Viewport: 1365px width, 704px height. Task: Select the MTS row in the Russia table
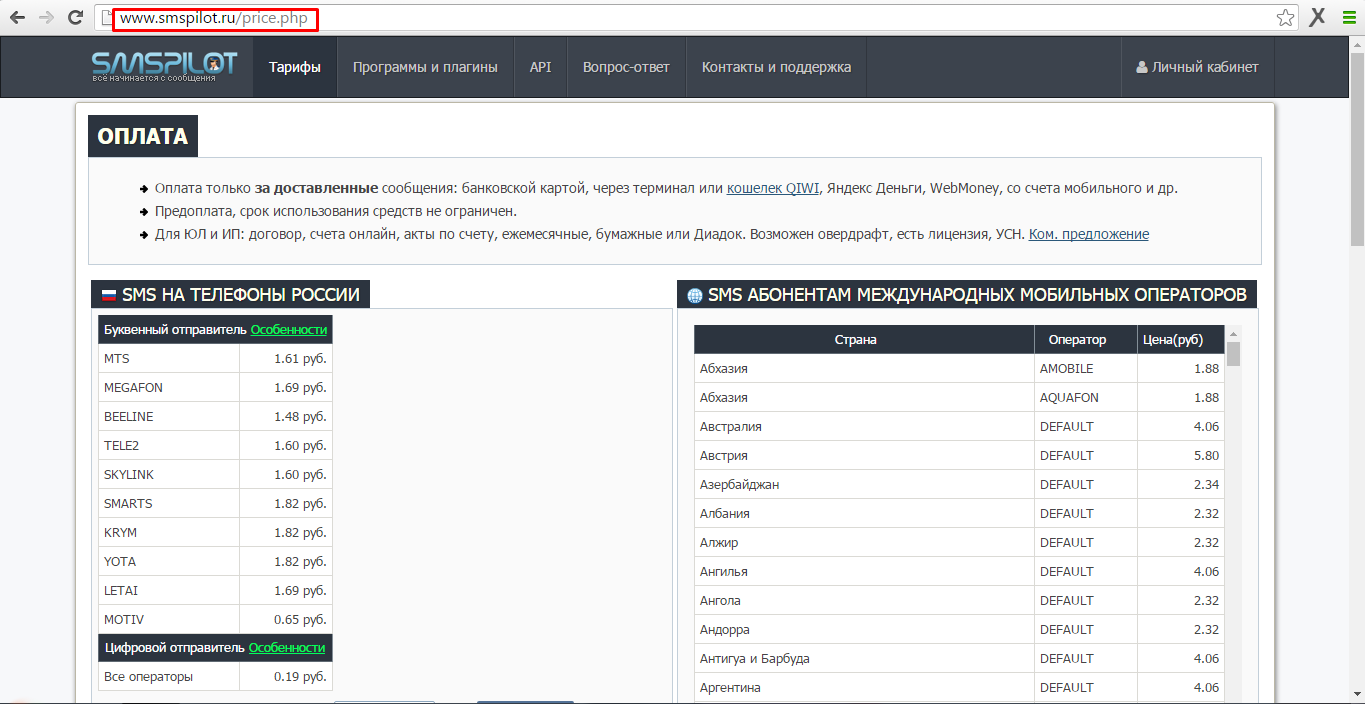(215, 358)
